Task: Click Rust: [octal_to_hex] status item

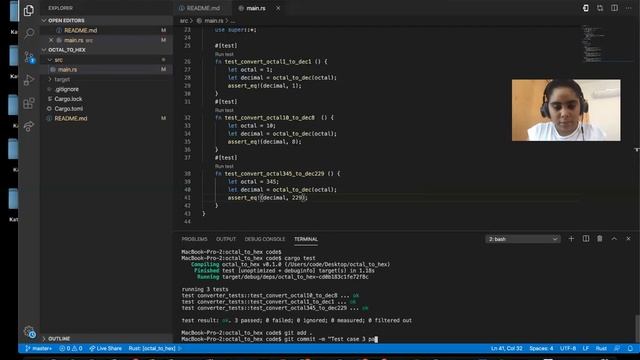Action: (152, 349)
